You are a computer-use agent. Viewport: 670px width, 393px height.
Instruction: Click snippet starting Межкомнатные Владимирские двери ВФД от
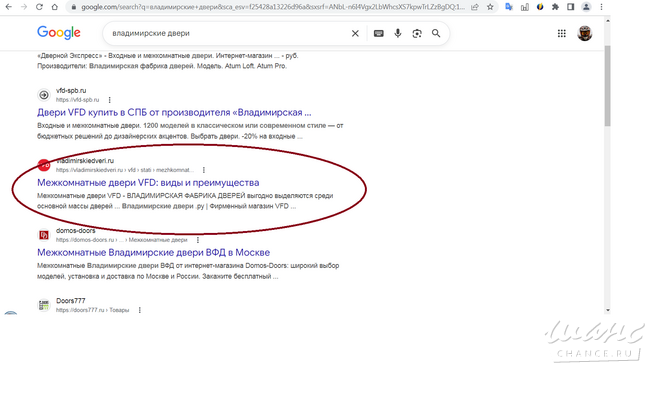(x=188, y=271)
